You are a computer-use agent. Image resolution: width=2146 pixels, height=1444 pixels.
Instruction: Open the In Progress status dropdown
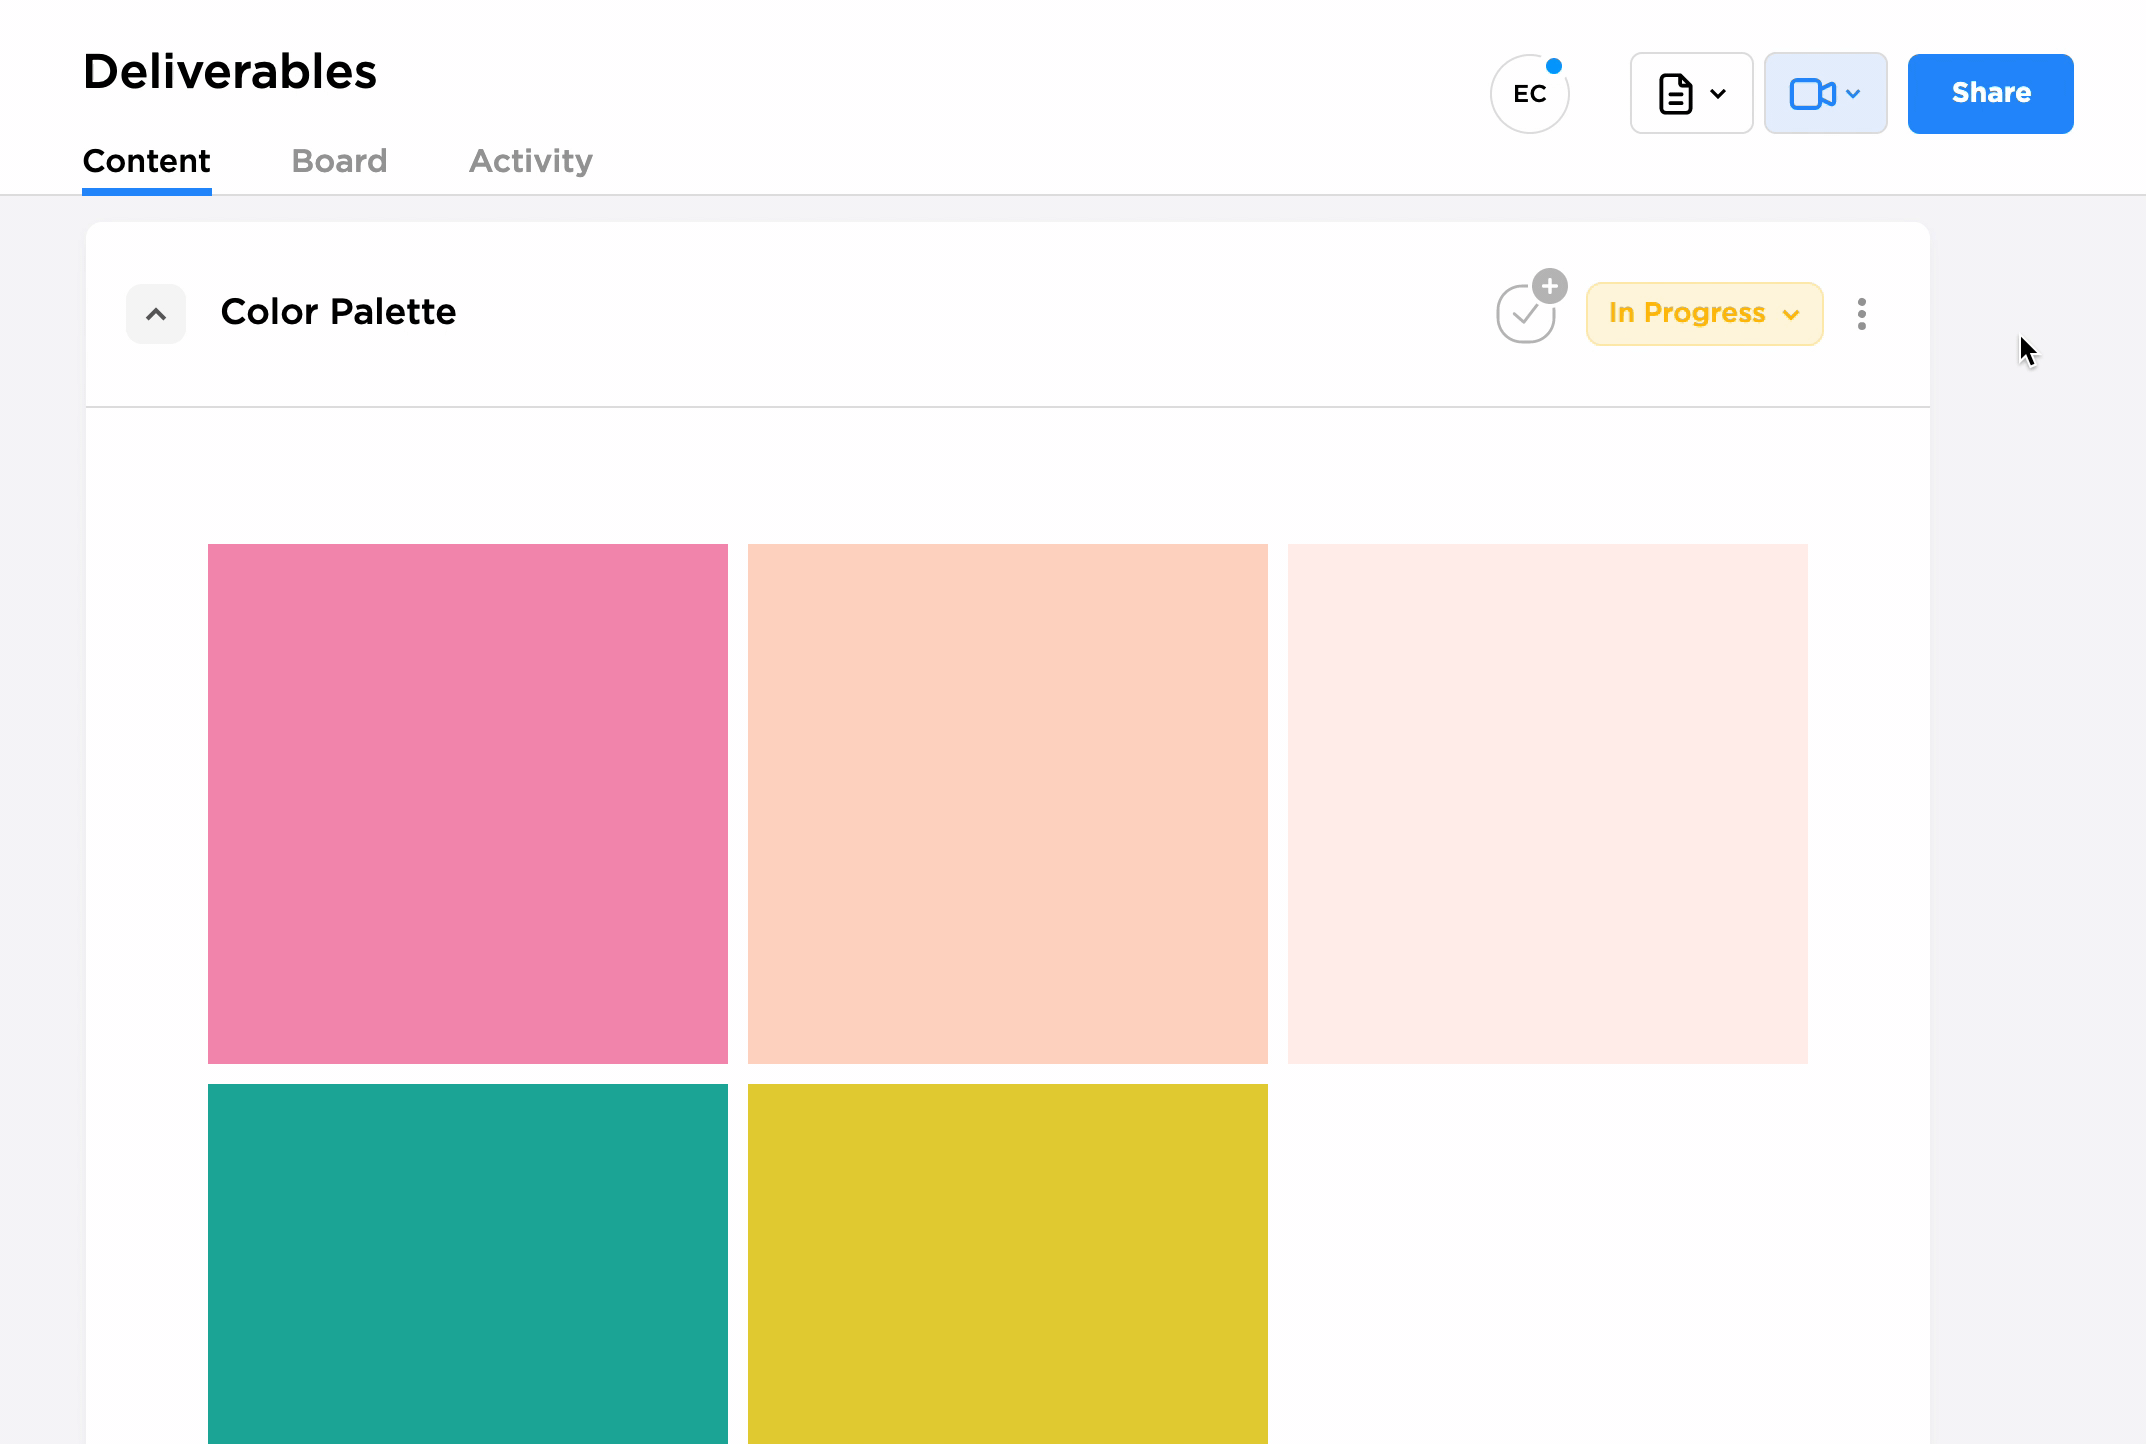(1704, 314)
